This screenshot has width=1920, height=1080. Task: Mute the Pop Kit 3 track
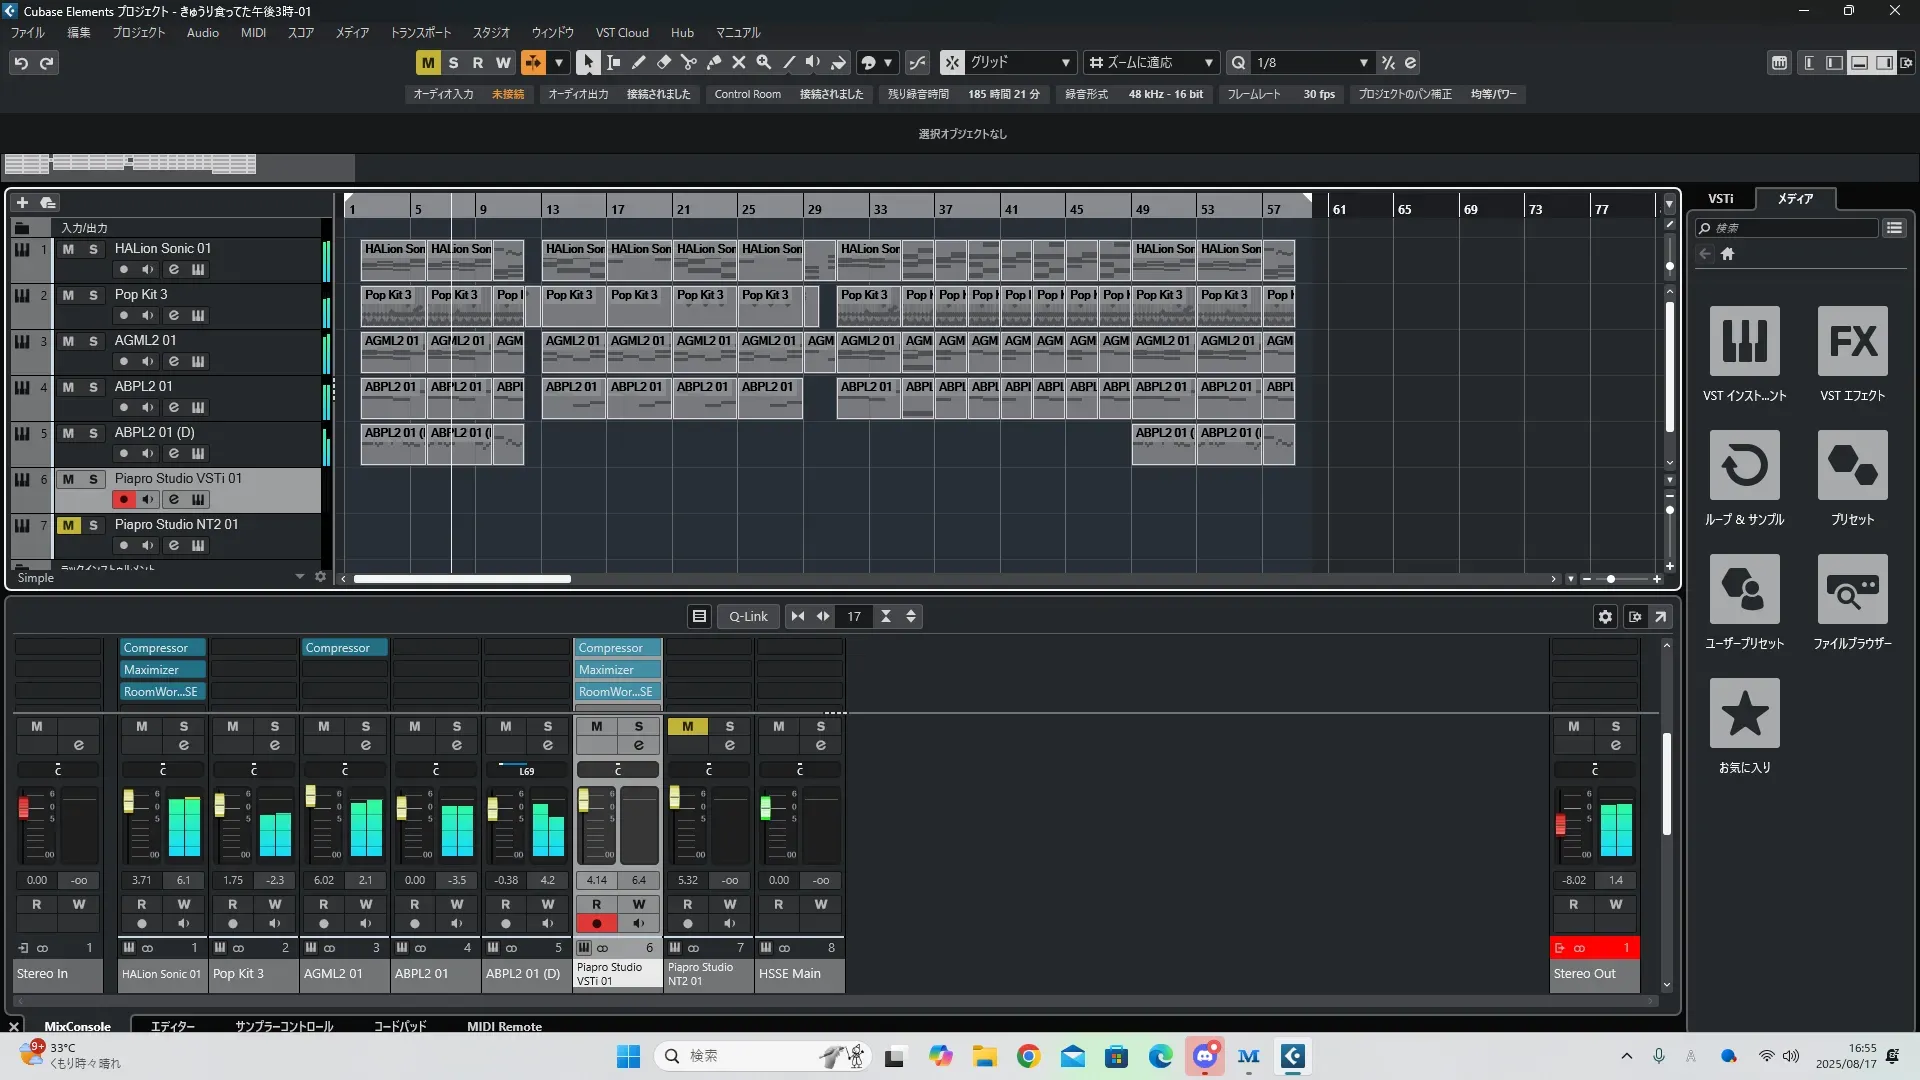tap(68, 295)
